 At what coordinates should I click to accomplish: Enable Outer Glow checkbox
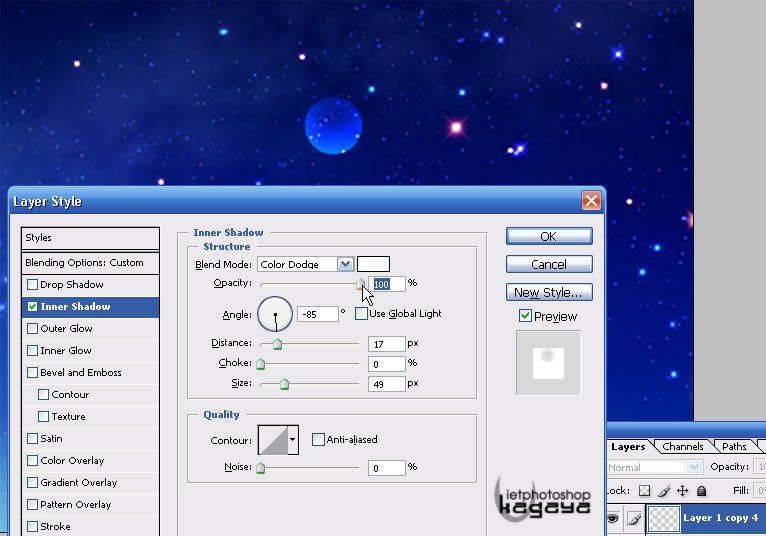pyautogui.click(x=32, y=328)
